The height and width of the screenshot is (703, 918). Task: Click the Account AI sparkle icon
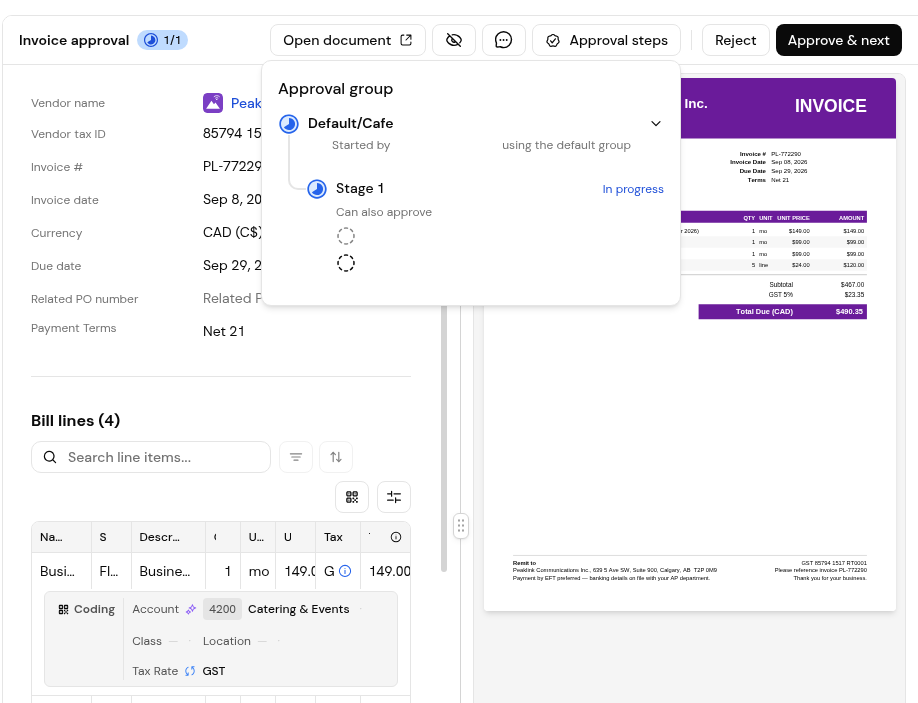click(191, 609)
